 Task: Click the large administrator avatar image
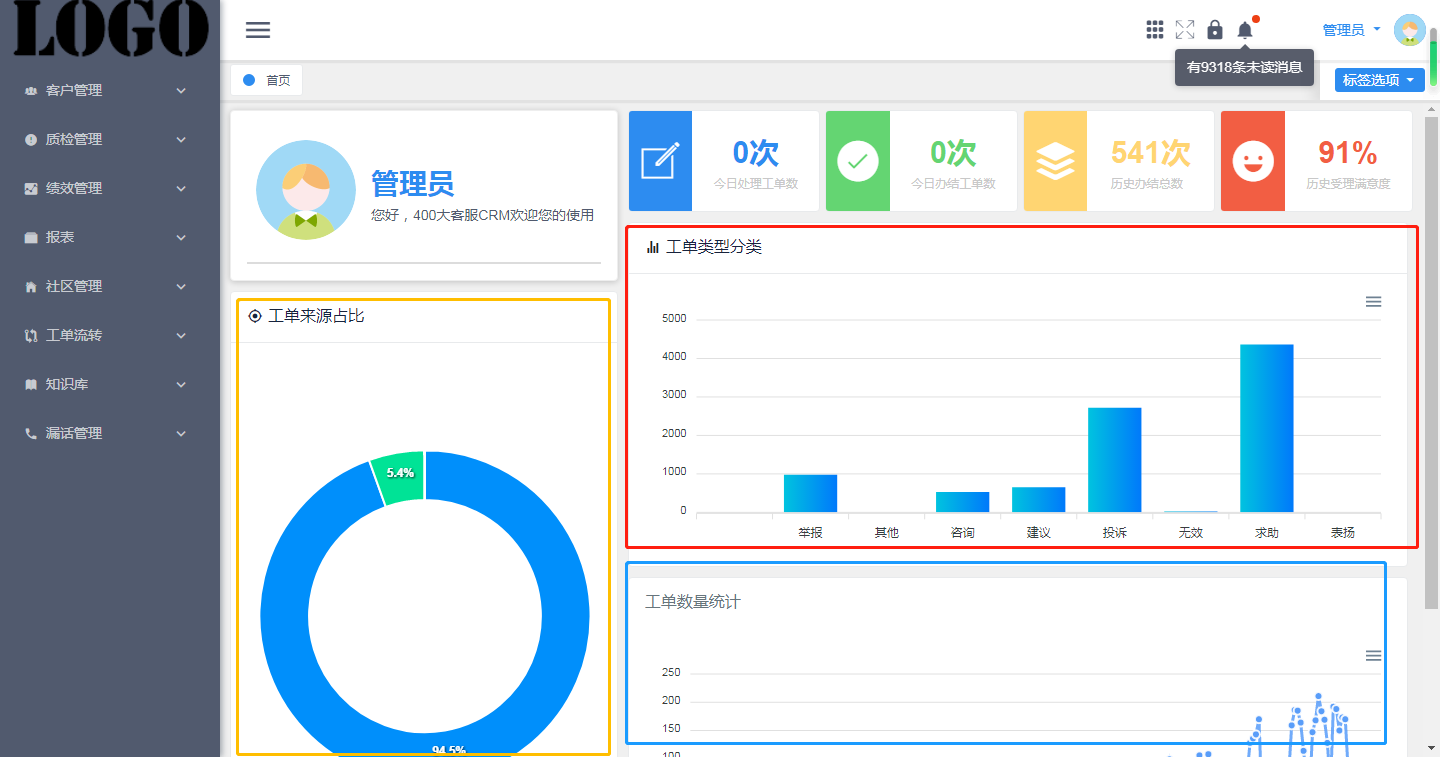[305, 190]
